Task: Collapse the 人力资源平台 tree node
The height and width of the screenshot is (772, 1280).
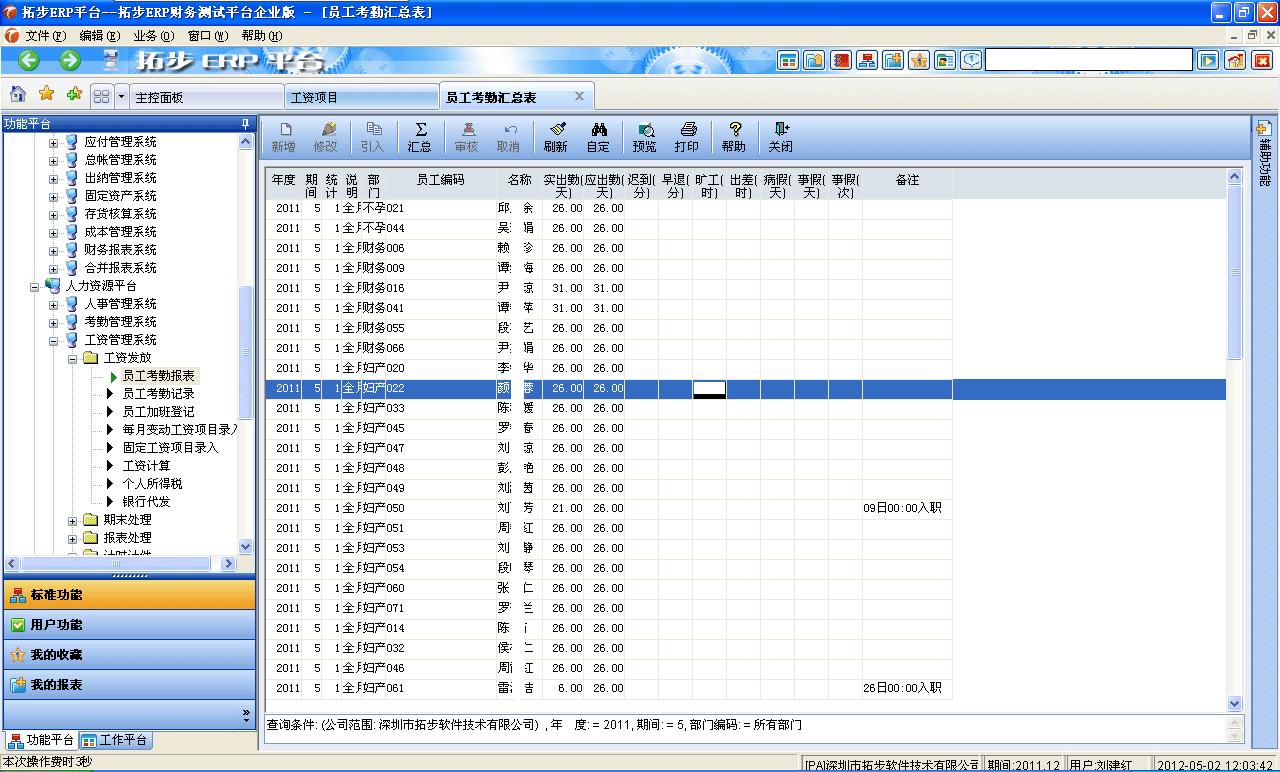Action: pyautogui.click(x=34, y=285)
